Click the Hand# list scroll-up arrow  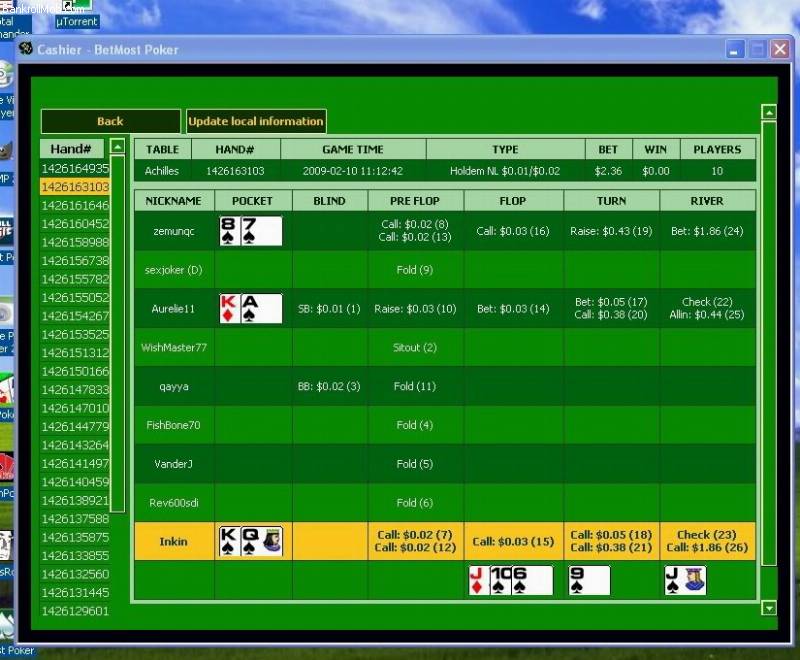(117, 147)
